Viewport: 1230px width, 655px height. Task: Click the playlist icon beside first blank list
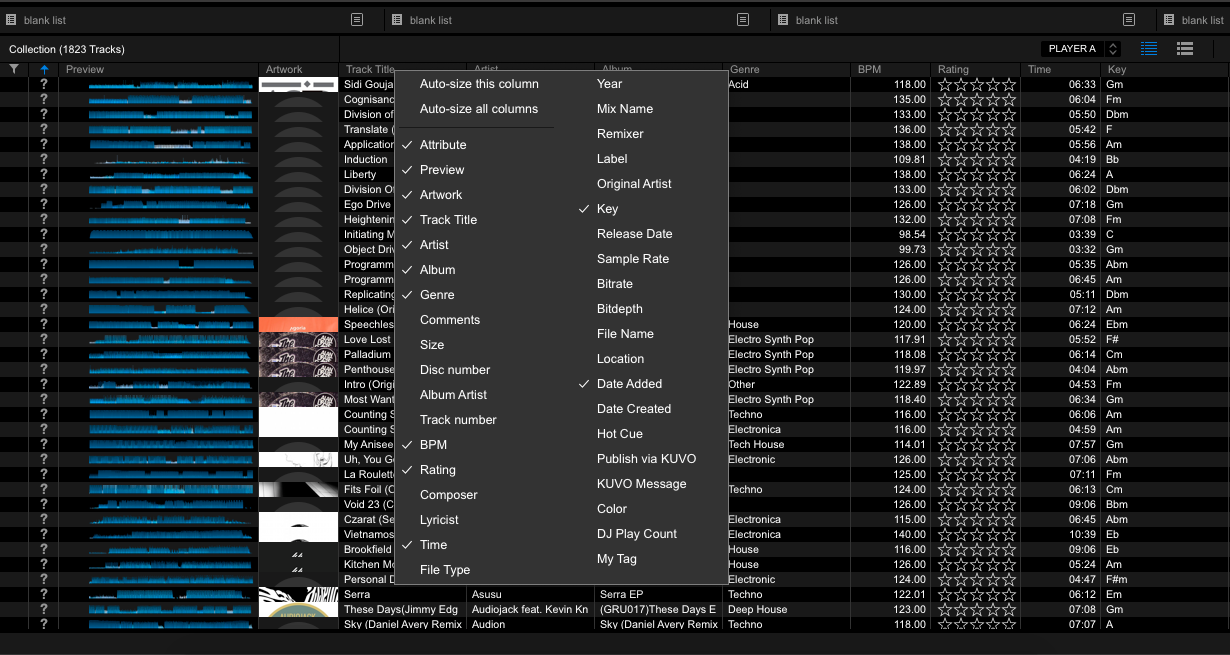[13, 19]
